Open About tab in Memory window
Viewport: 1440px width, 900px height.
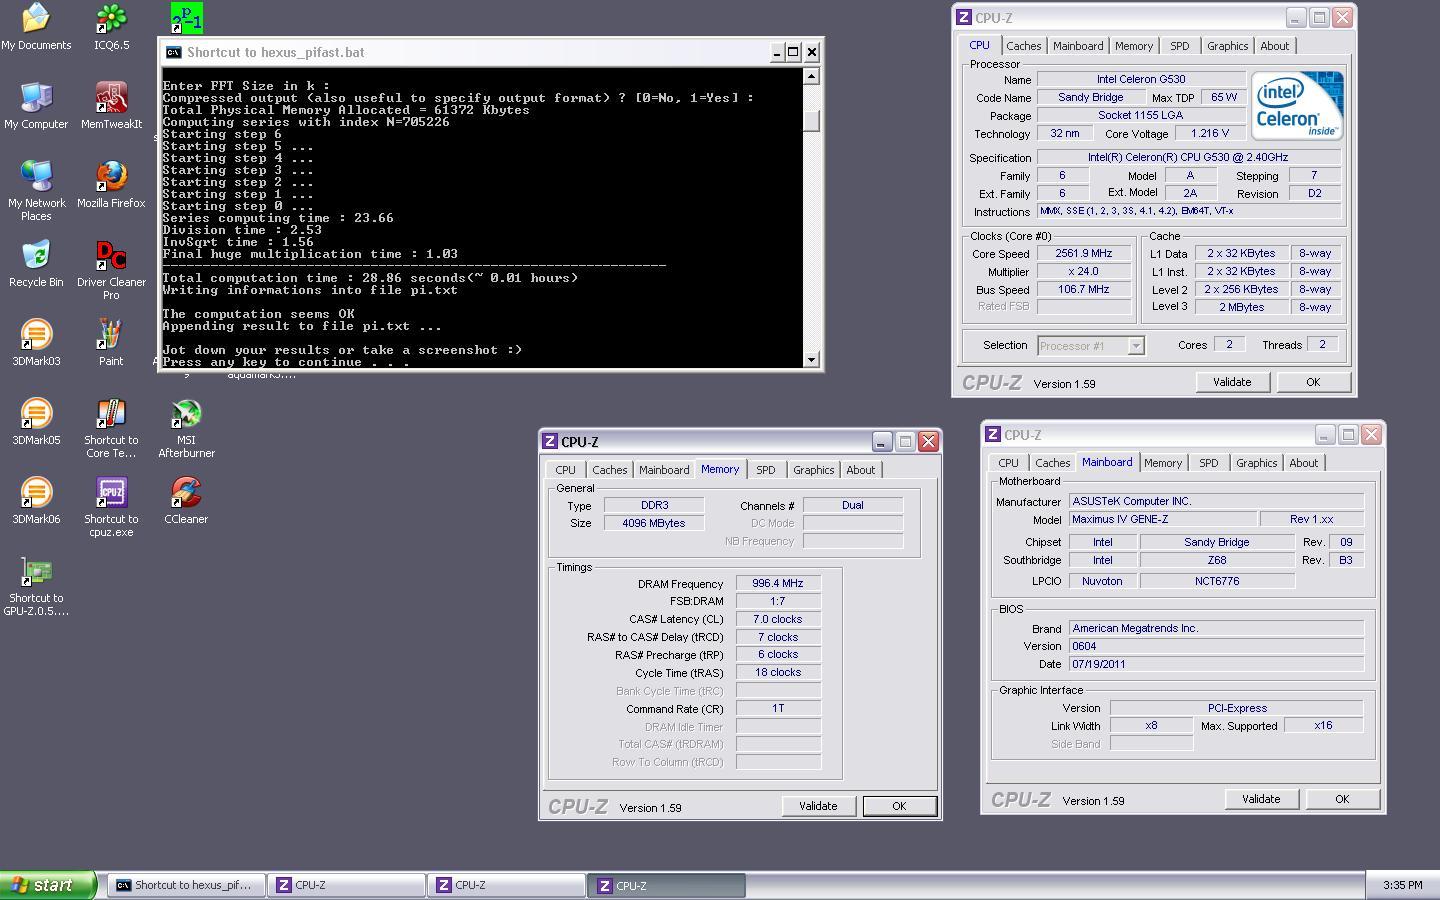click(860, 470)
